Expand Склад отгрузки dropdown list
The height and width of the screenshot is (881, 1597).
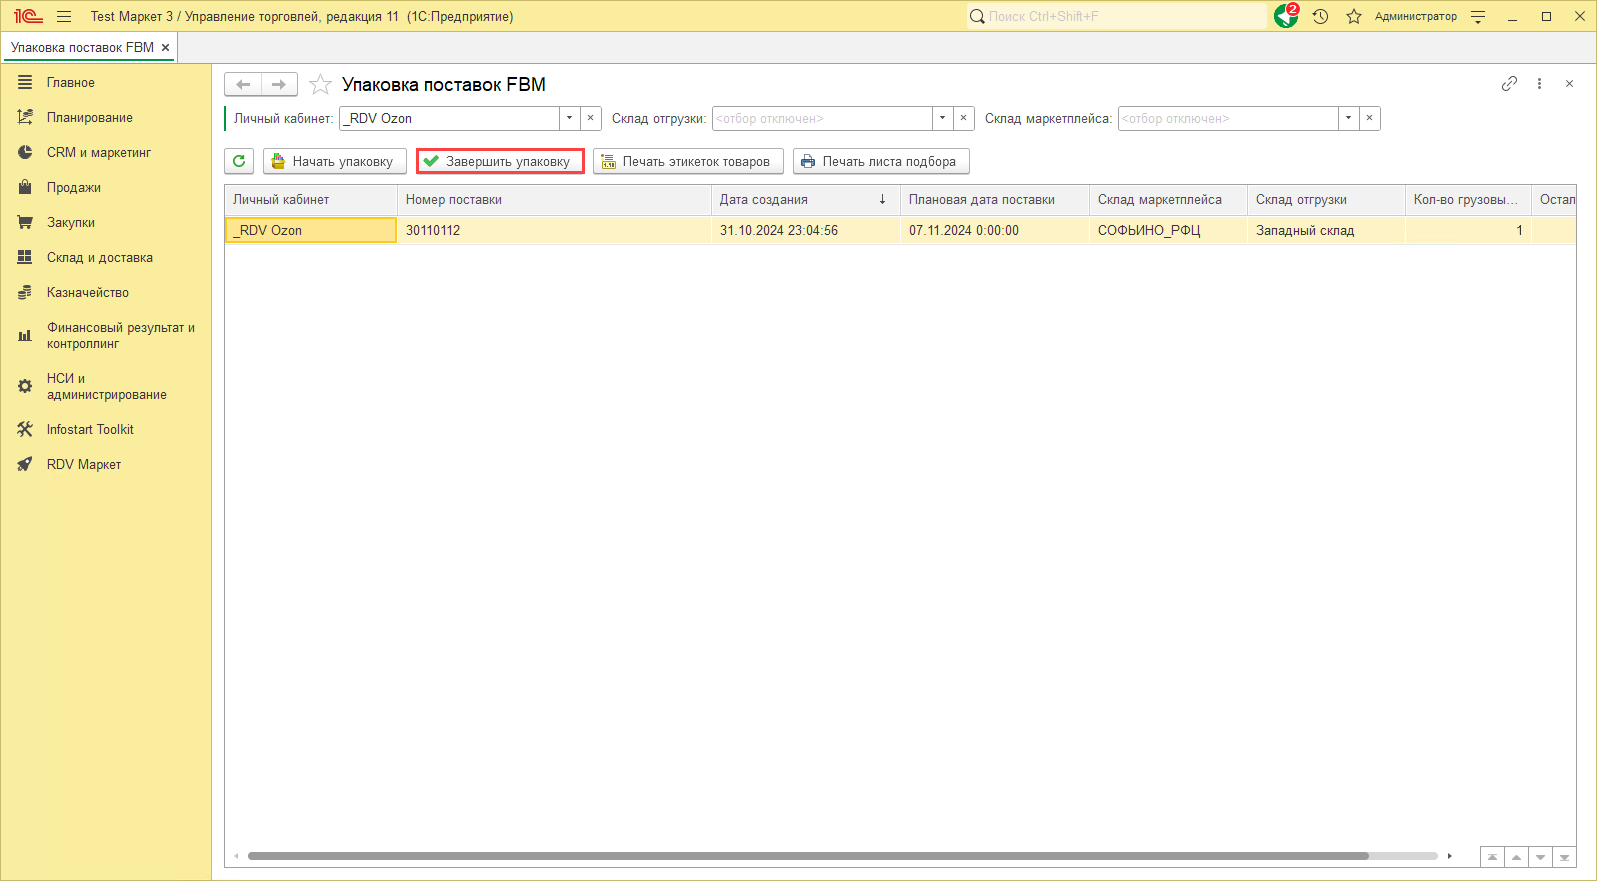[943, 118]
